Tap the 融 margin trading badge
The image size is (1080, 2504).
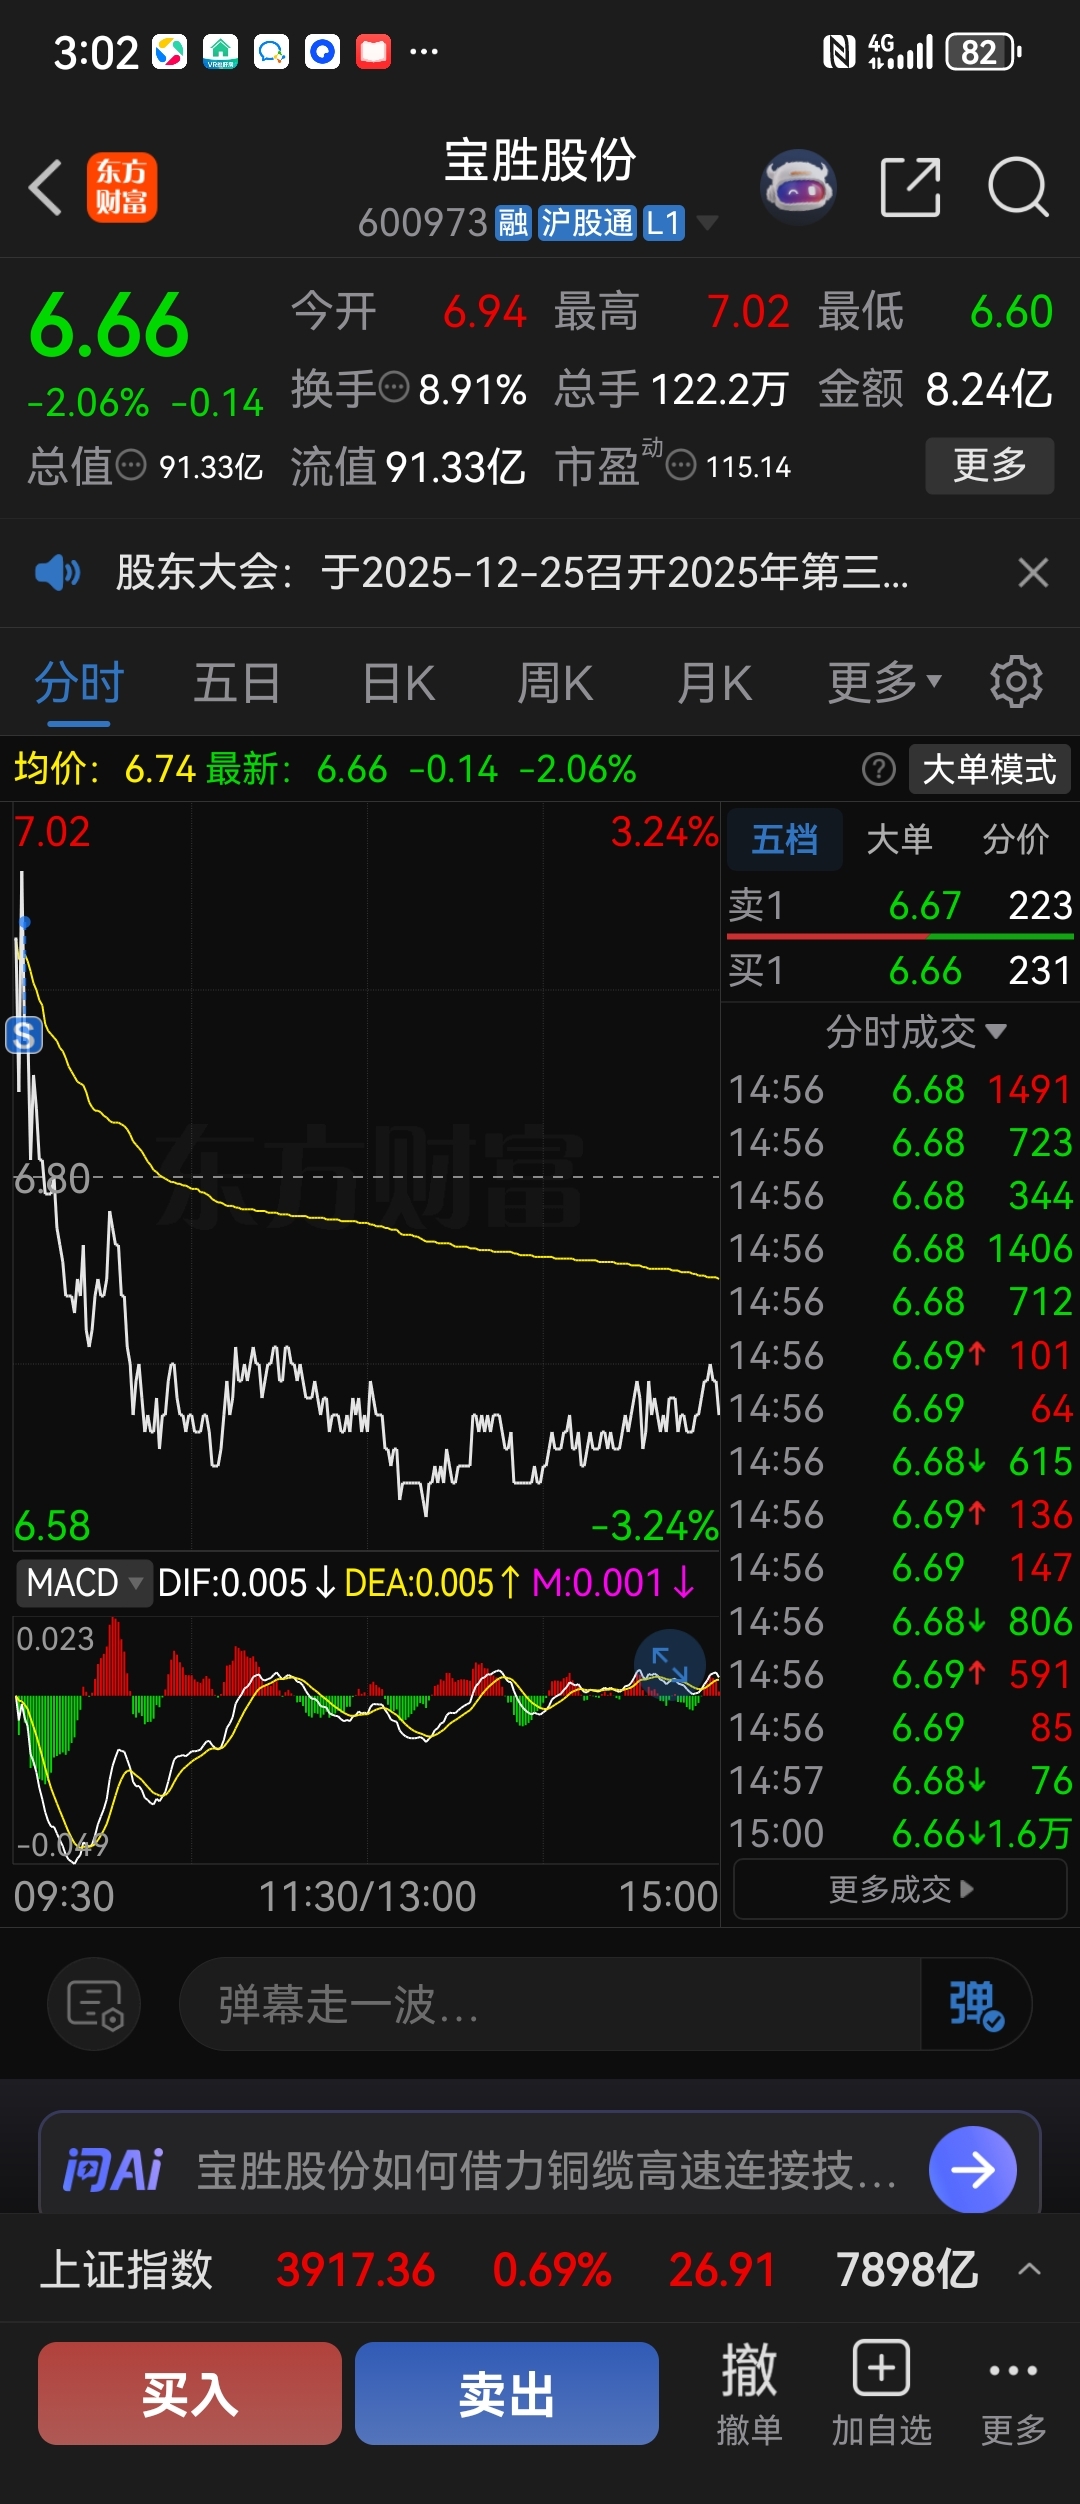[513, 222]
